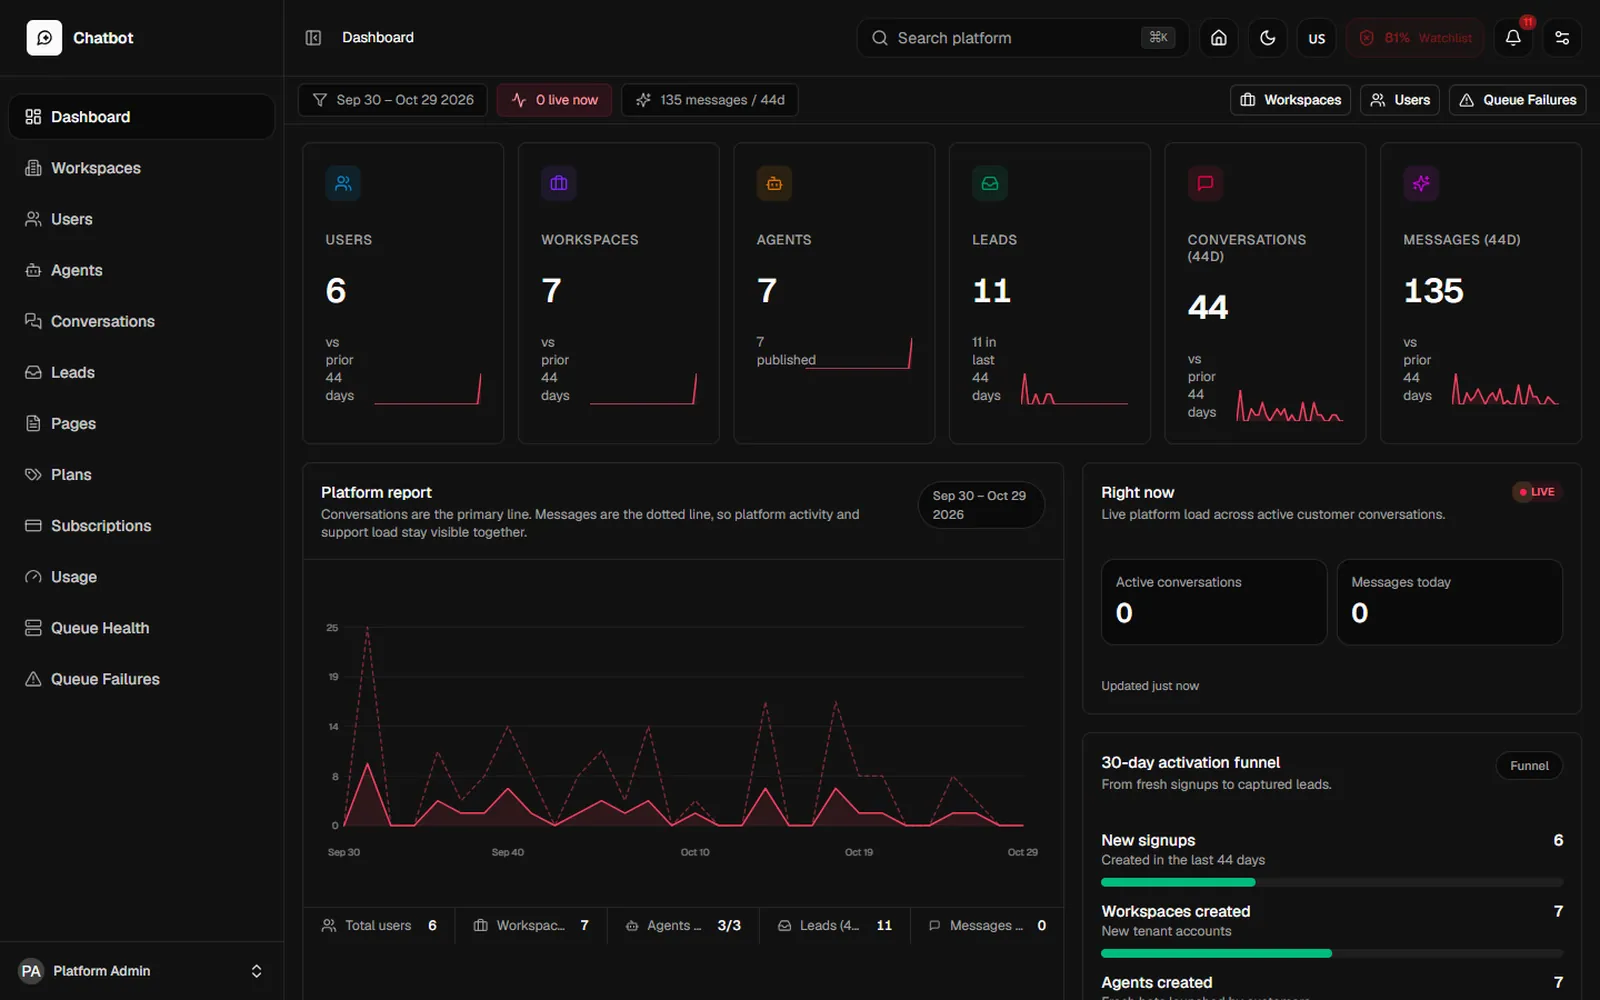Select Conversations in sidebar
Screen dimensions: 1600x1000
coord(141,321)
